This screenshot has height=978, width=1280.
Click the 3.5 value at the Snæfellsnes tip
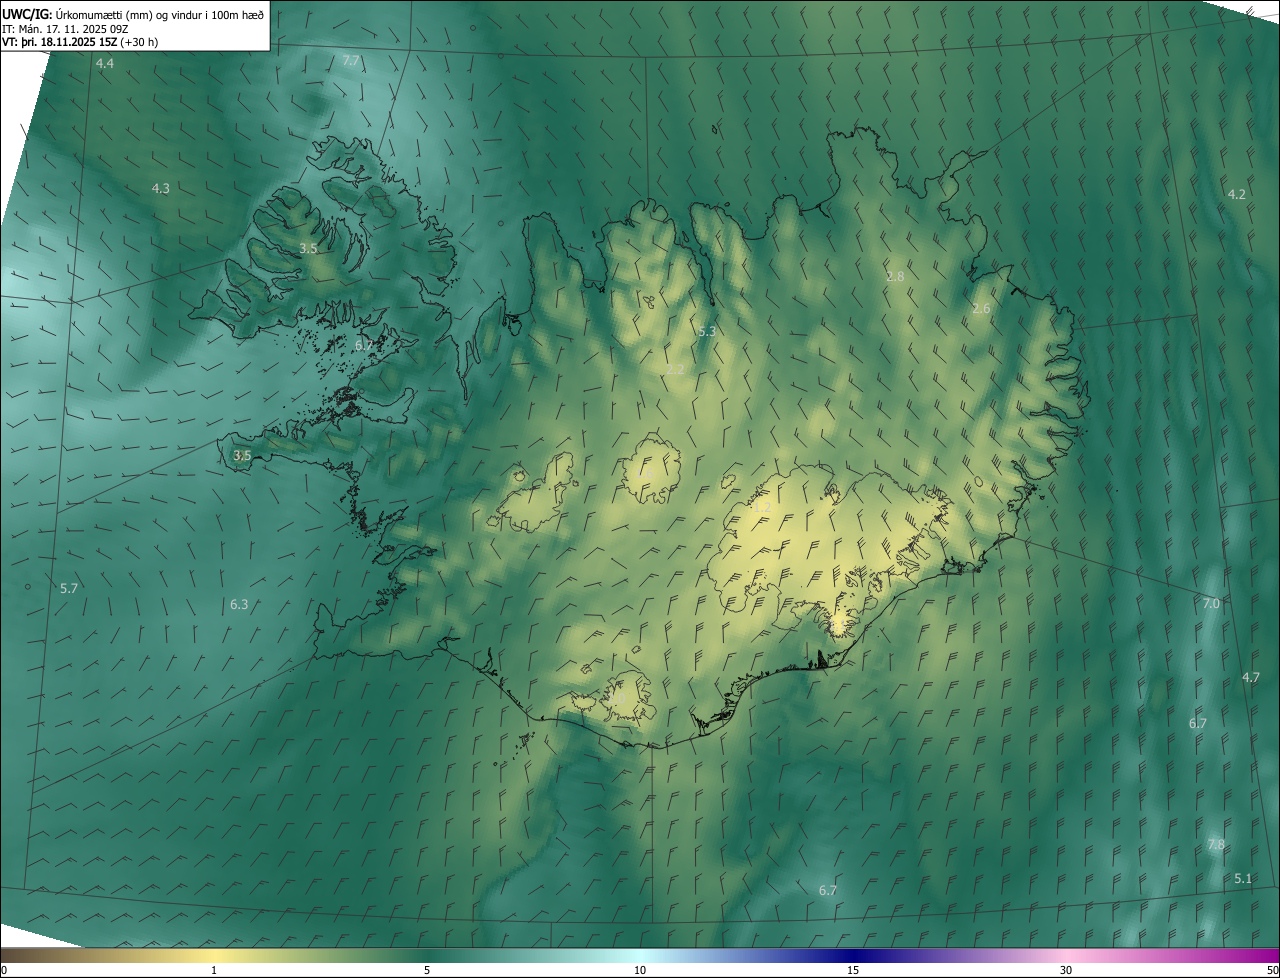[x=242, y=455]
